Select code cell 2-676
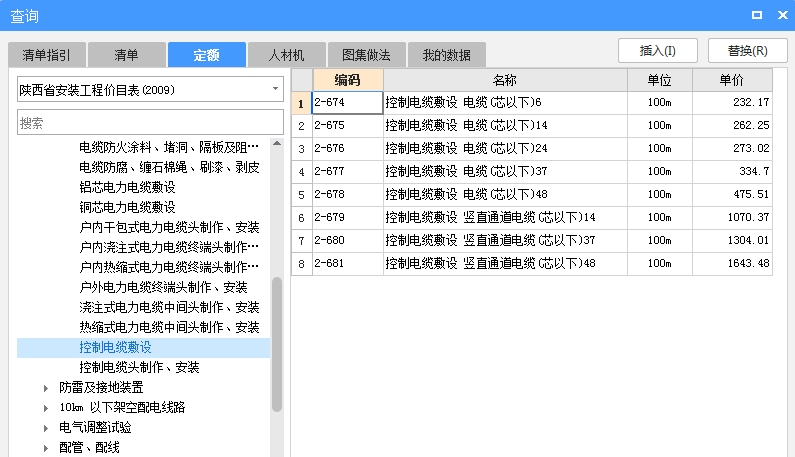Image resolution: width=795 pixels, height=457 pixels. coord(348,149)
